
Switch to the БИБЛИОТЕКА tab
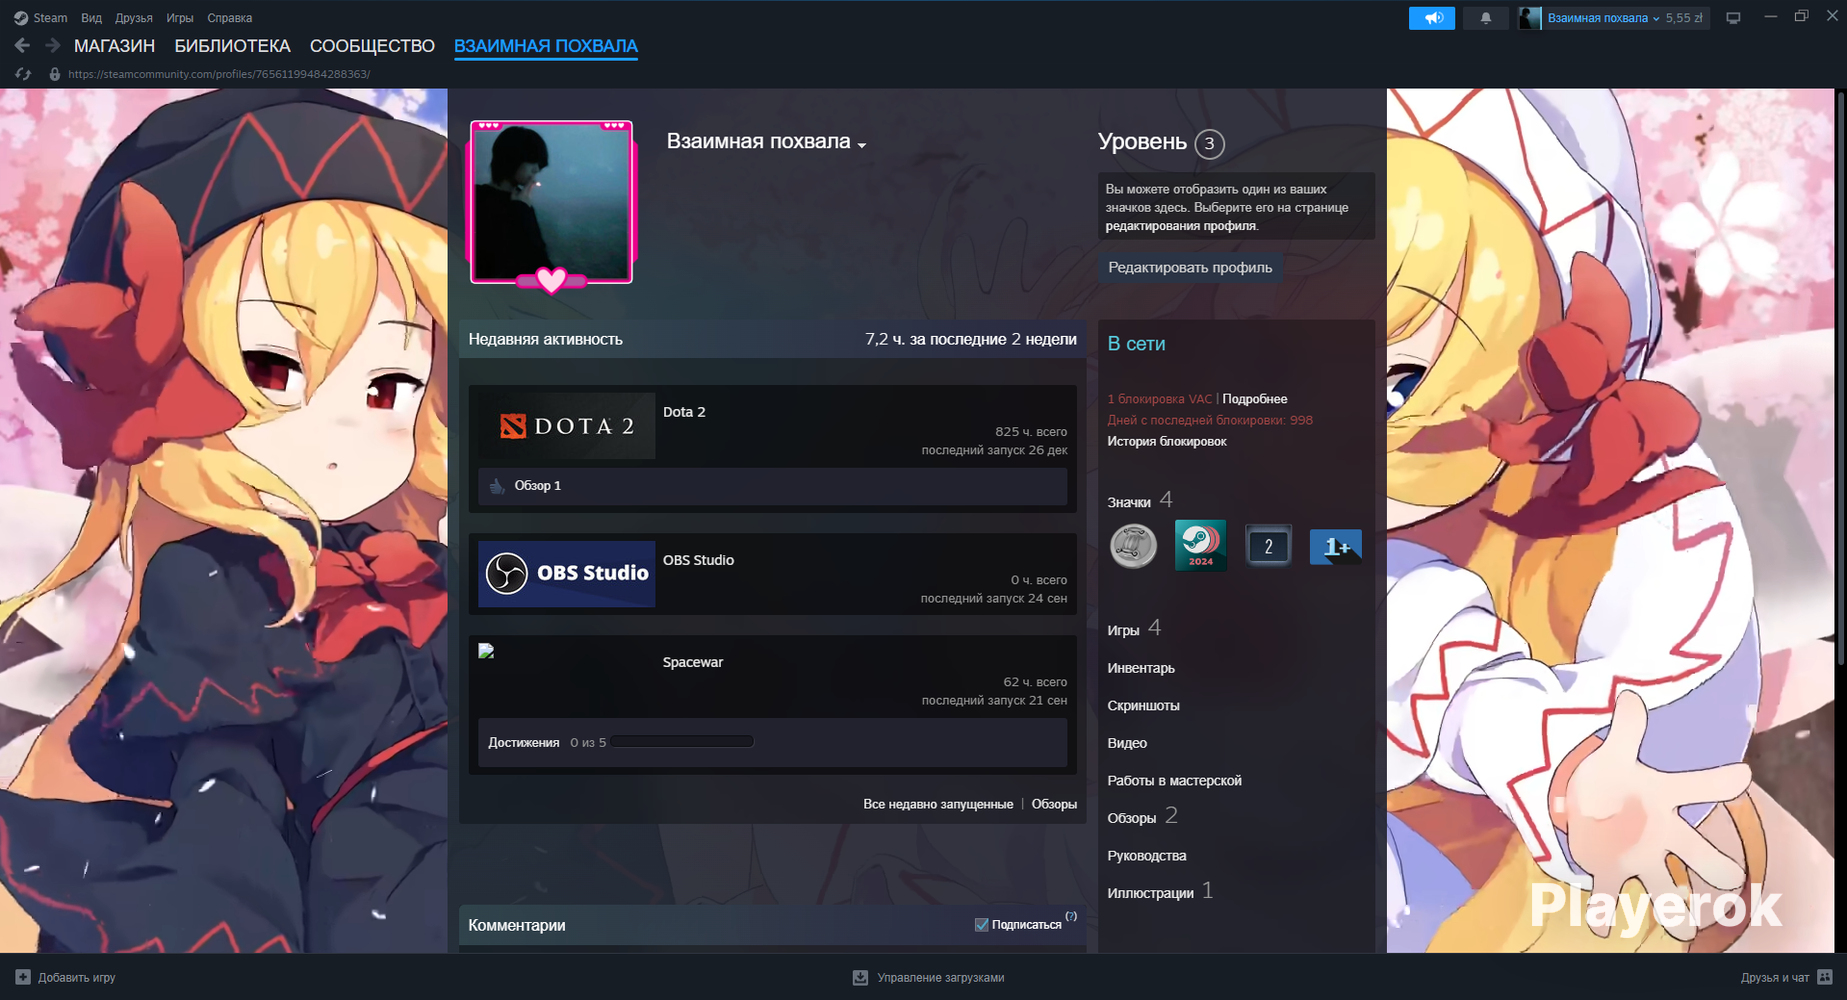(x=232, y=46)
